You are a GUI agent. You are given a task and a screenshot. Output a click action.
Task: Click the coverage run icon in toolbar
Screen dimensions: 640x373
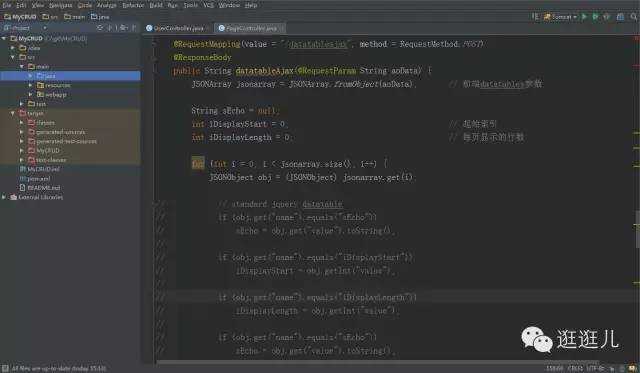click(x=607, y=17)
